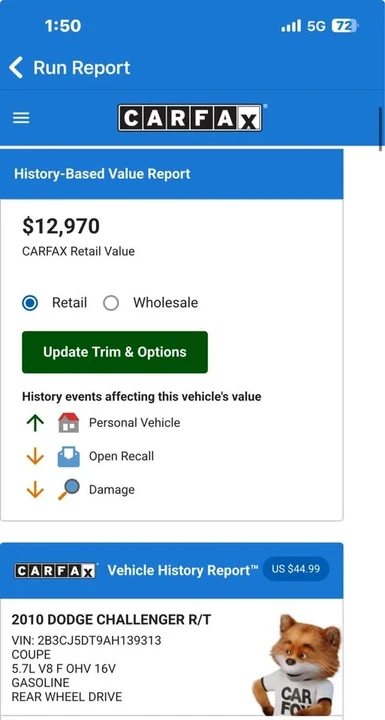The image size is (385, 720).
Task: Tap the Run Report back label
Action: point(82,68)
